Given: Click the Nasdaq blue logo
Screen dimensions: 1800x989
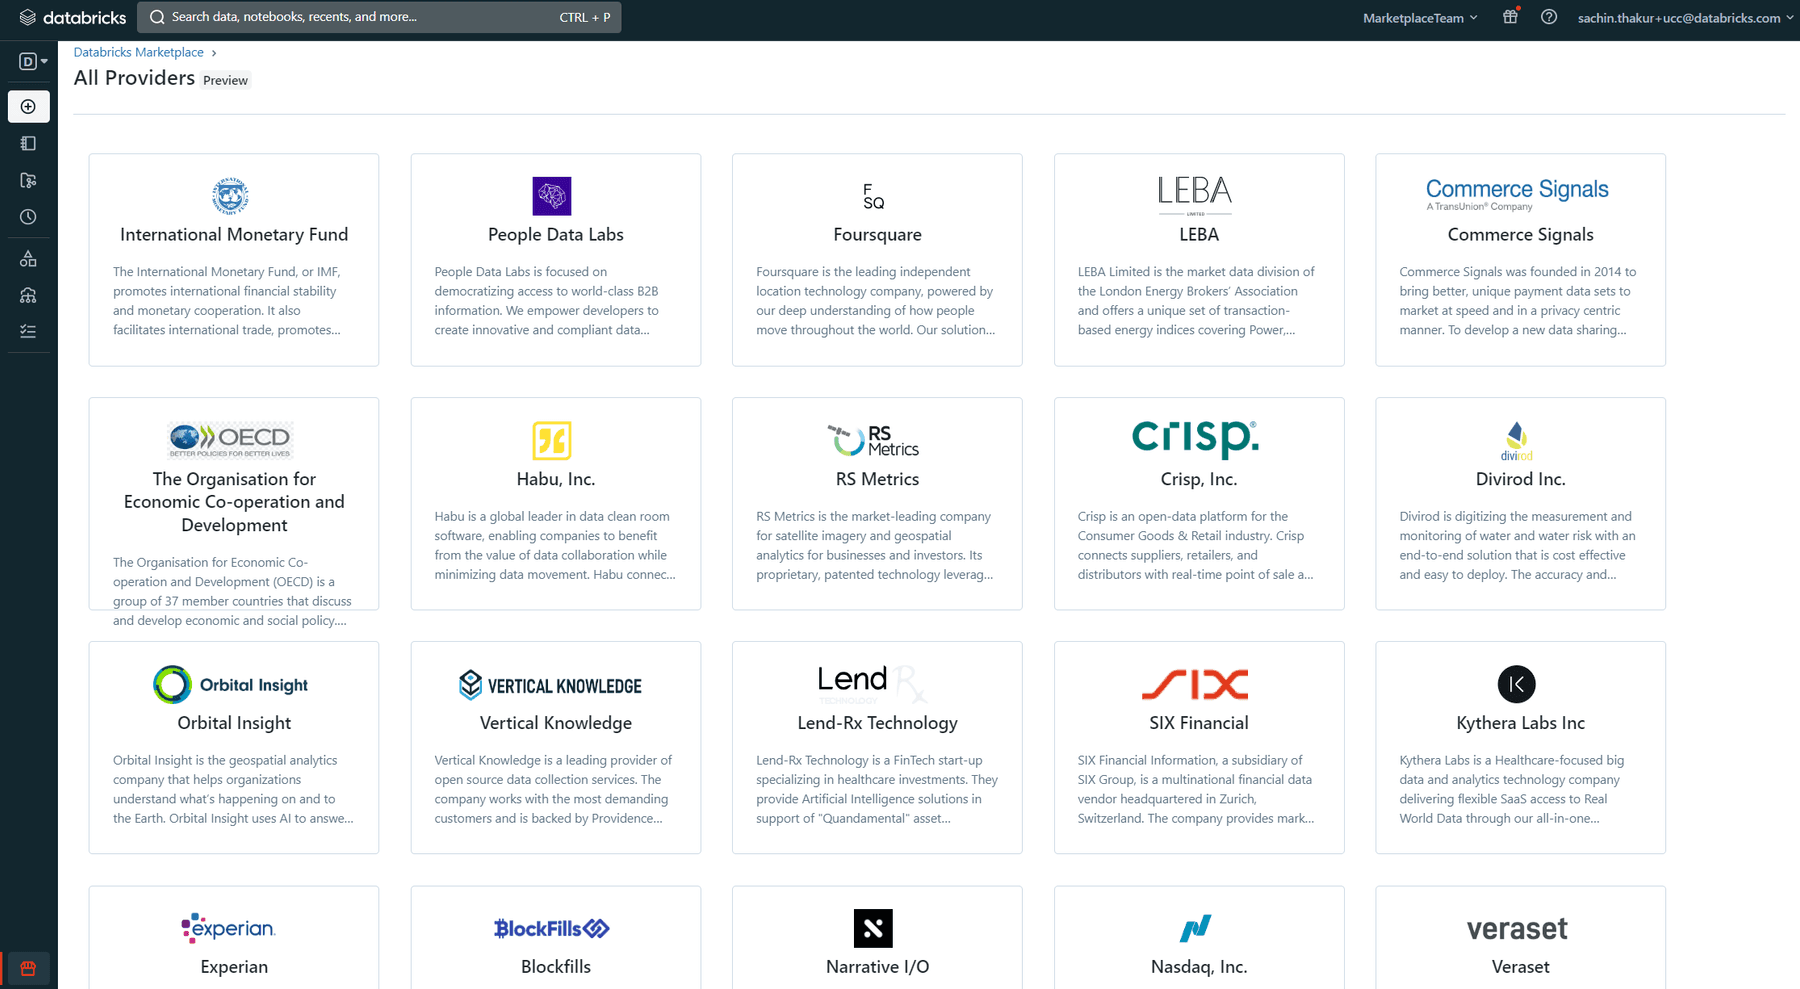Looking at the screenshot, I should coord(1195,929).
